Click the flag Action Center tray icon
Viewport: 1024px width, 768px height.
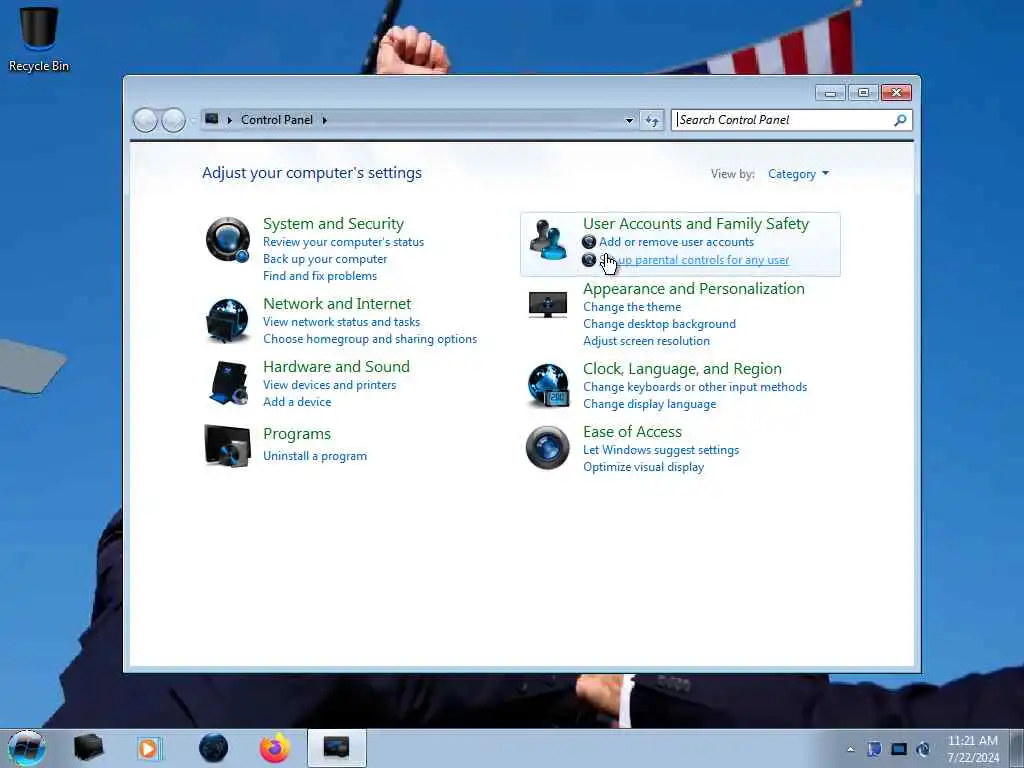coord(874,749)
